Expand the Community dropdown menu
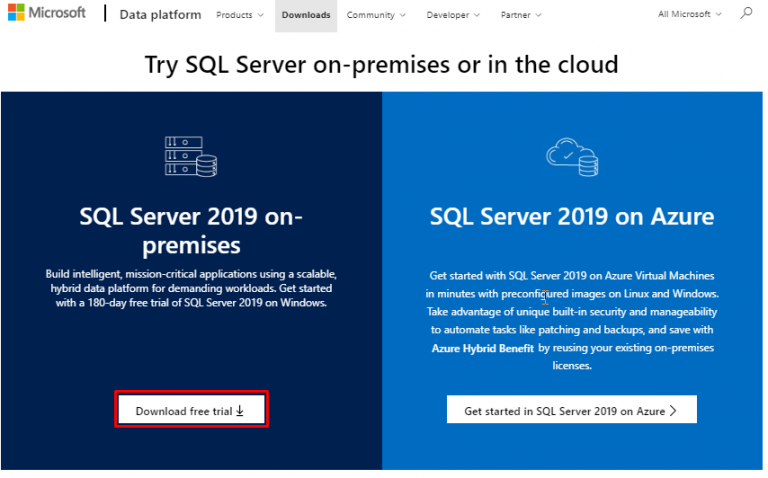Screen dimensions: 768x478 (x=376, y=15)
